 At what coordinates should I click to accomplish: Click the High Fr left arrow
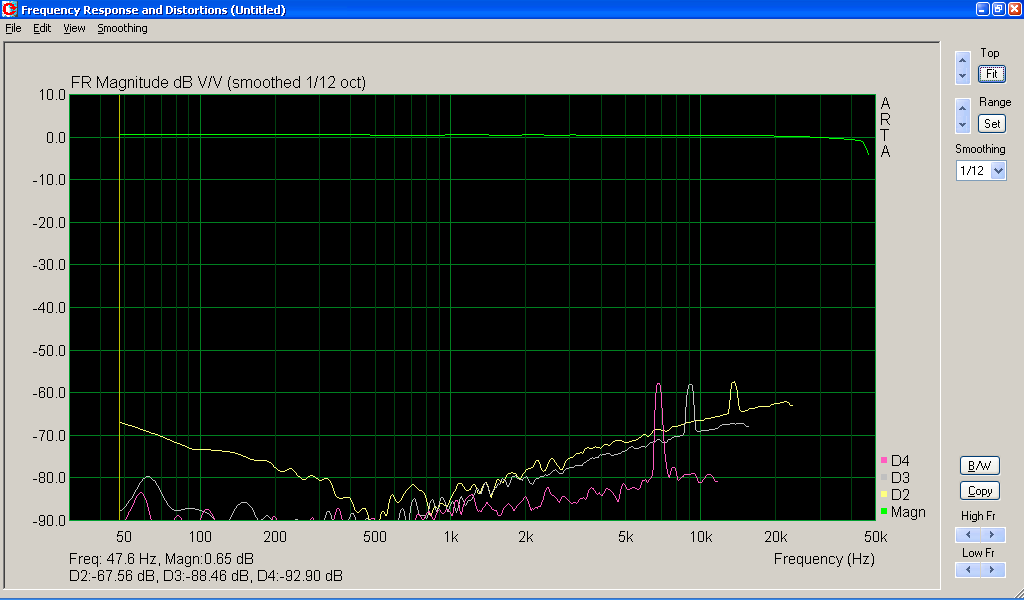point(968,535)
